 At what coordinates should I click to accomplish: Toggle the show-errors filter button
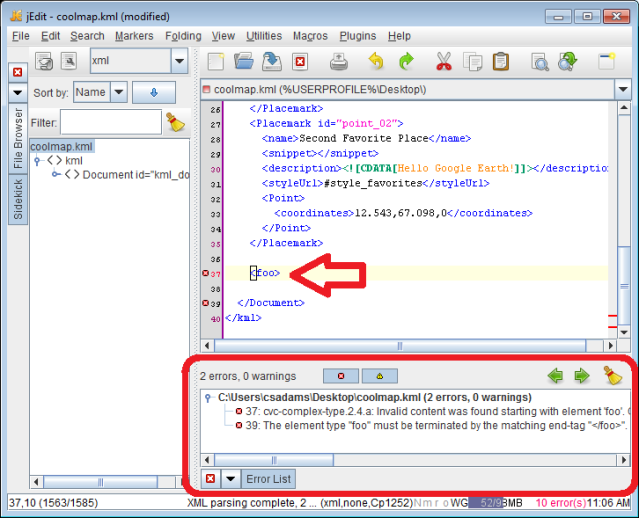[x=341, y=376]
